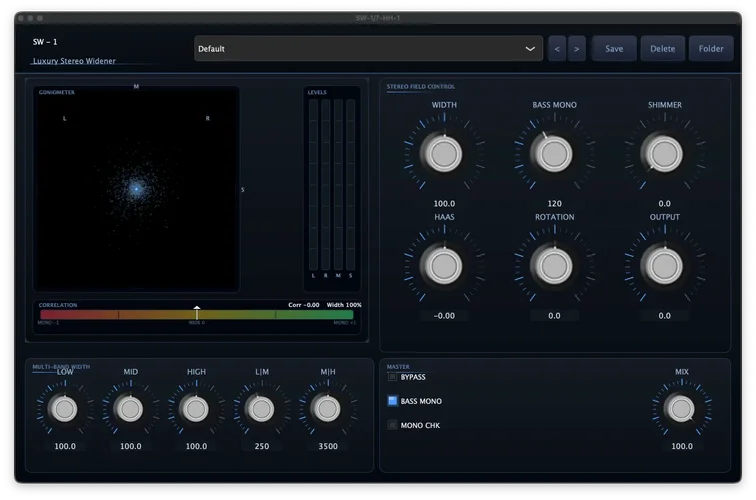Click the STEREO FIELD CONTROL heading
756x500 pixels.
(x=420, y=87)
